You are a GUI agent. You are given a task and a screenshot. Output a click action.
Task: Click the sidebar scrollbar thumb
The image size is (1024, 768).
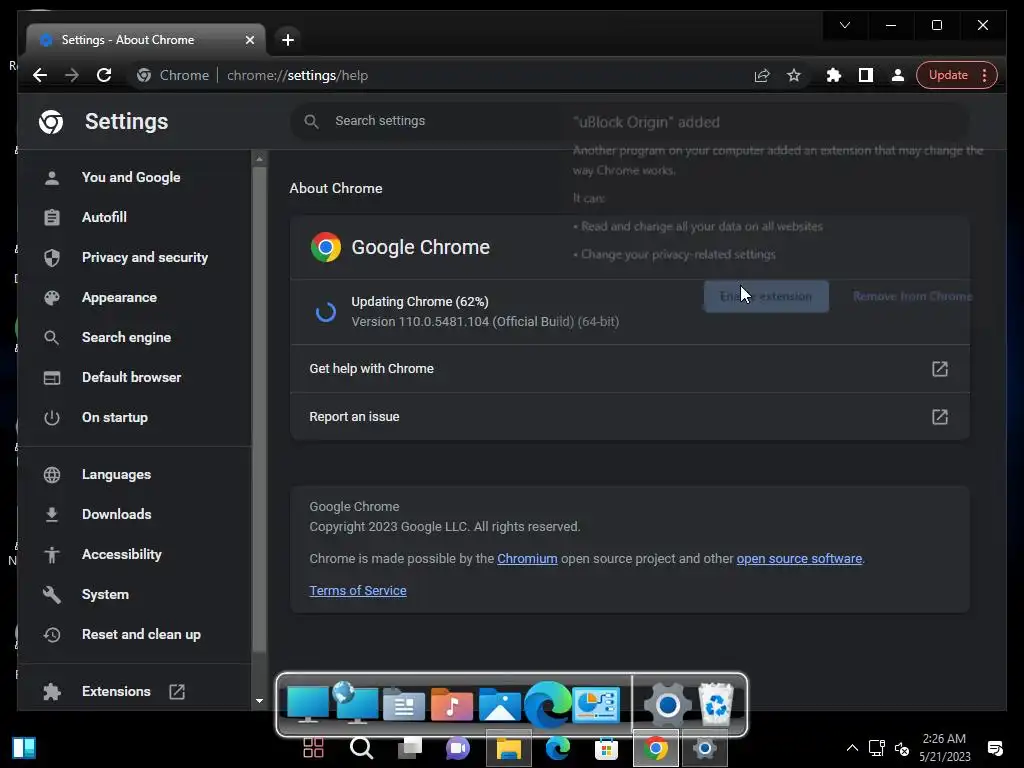259,410
